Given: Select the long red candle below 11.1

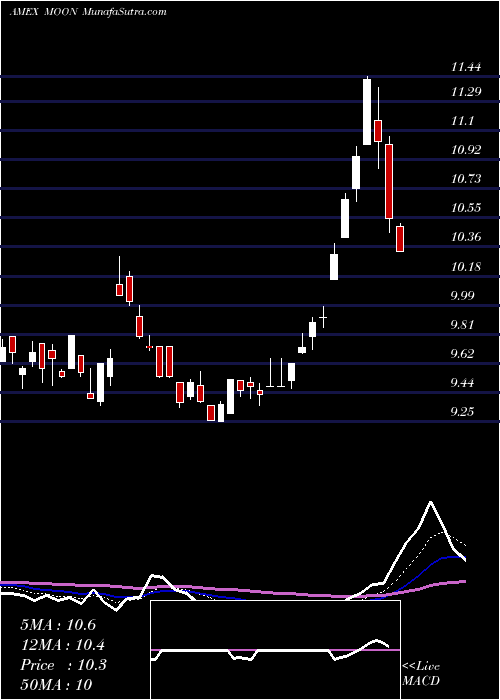Looking at the screenshot, I should (x=389, y=182).
